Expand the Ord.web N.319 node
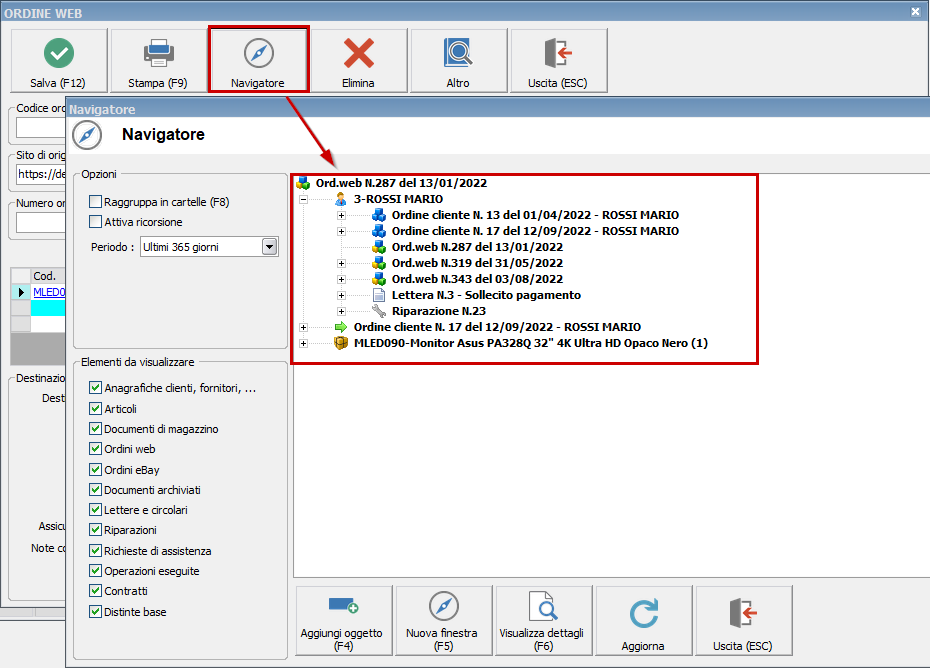The height and width of the screenshot is (668, 930). pos(342,263)
